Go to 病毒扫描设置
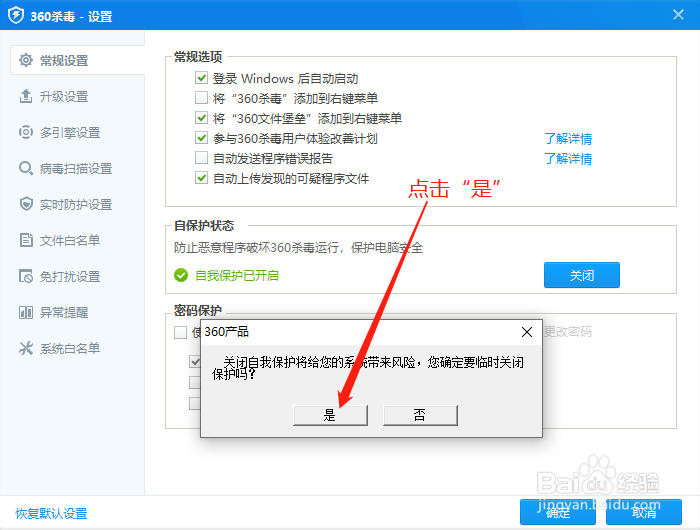Screen dimensions: 700x530 pos(76,168)
